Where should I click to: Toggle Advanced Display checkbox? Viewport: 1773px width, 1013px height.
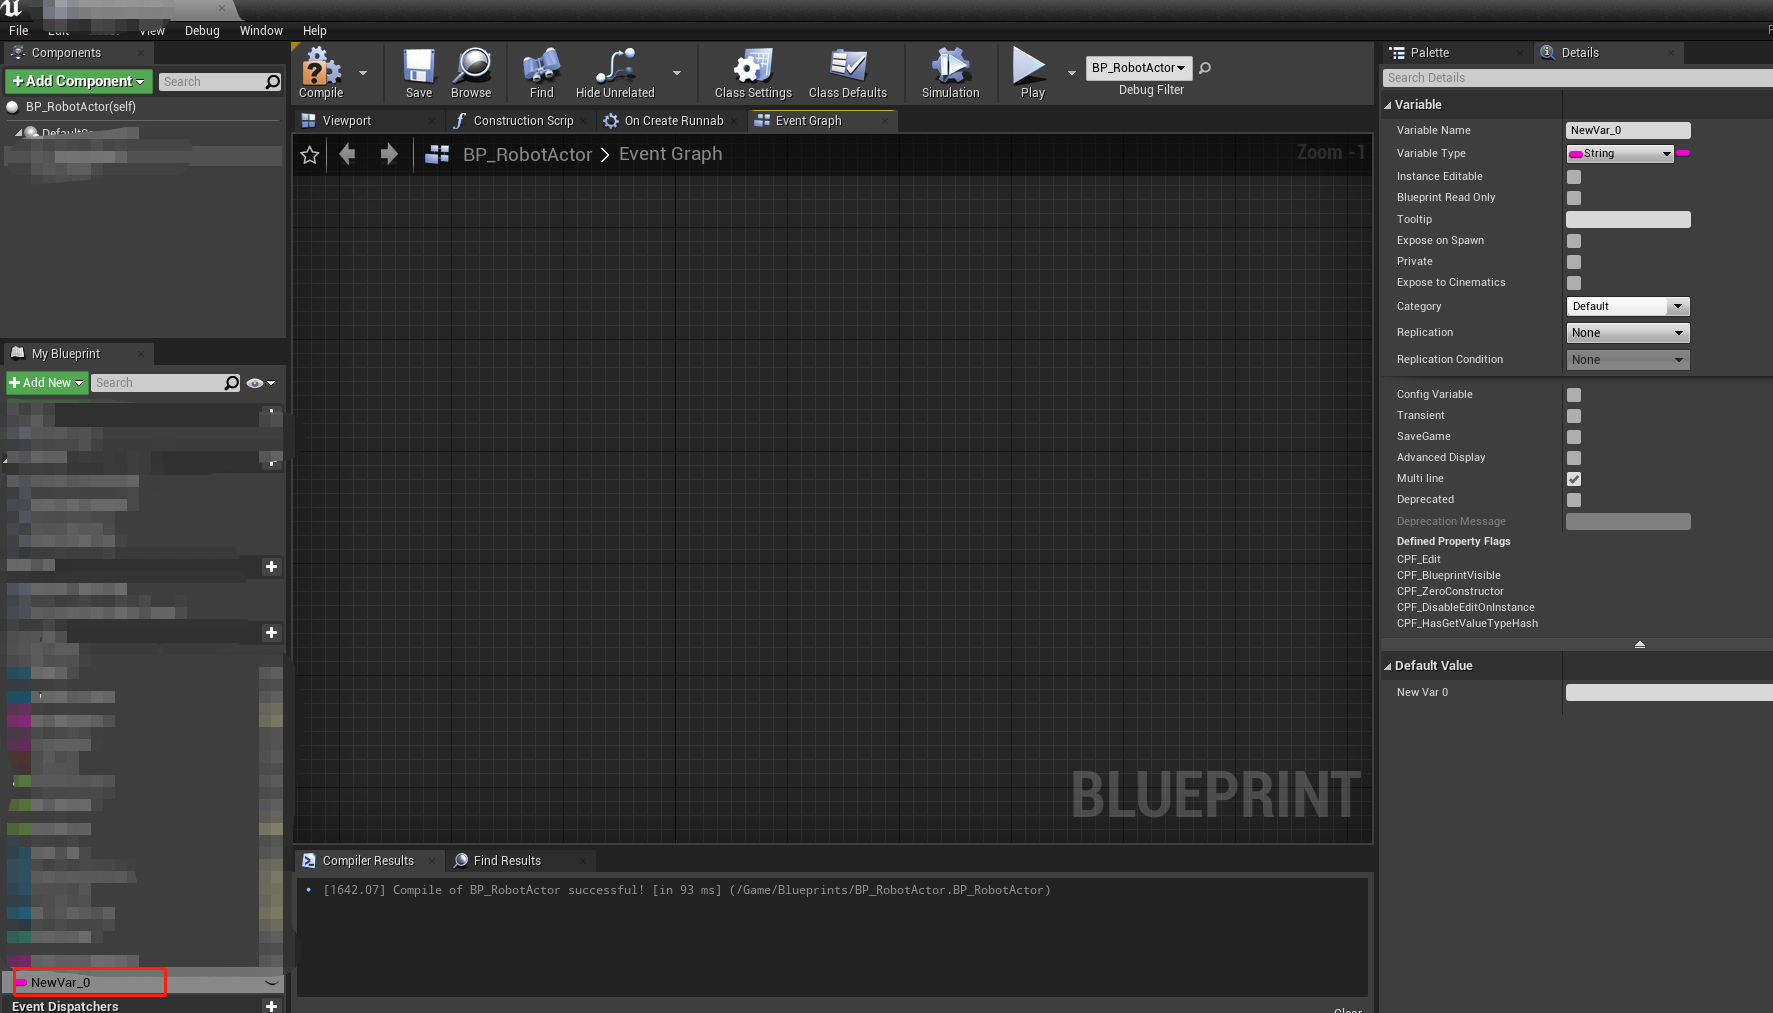click(1574, 458)
